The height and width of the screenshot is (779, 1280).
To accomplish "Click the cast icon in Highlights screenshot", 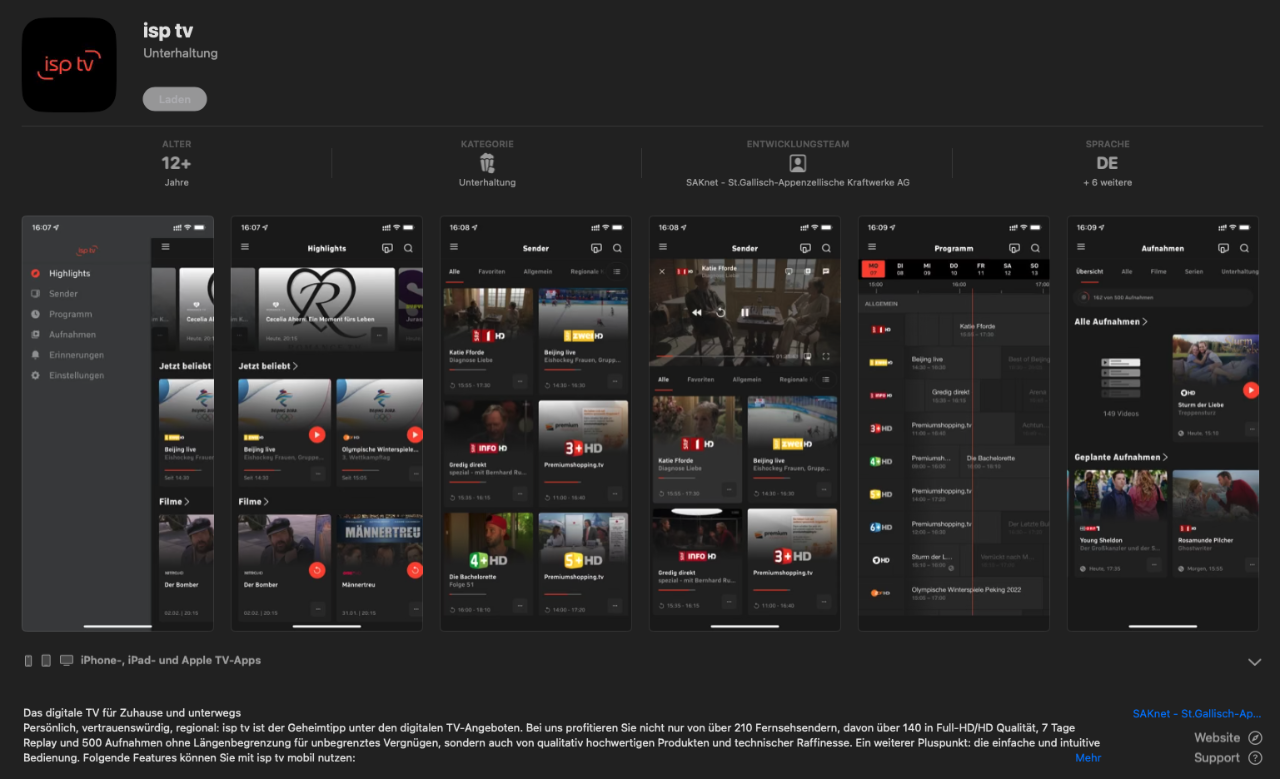I will pos(387,248).
